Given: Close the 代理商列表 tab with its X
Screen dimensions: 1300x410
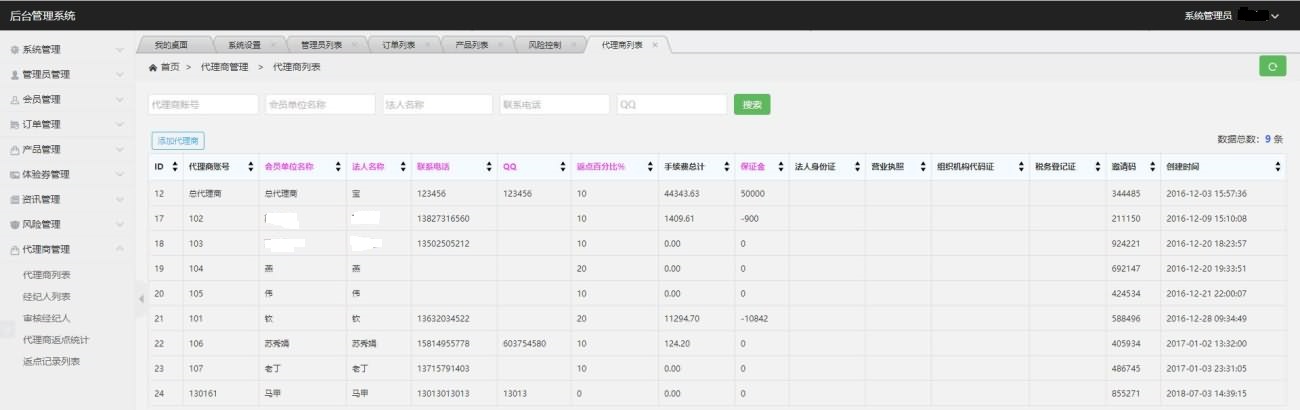Looking at the screenshot, I should (655, 45).
